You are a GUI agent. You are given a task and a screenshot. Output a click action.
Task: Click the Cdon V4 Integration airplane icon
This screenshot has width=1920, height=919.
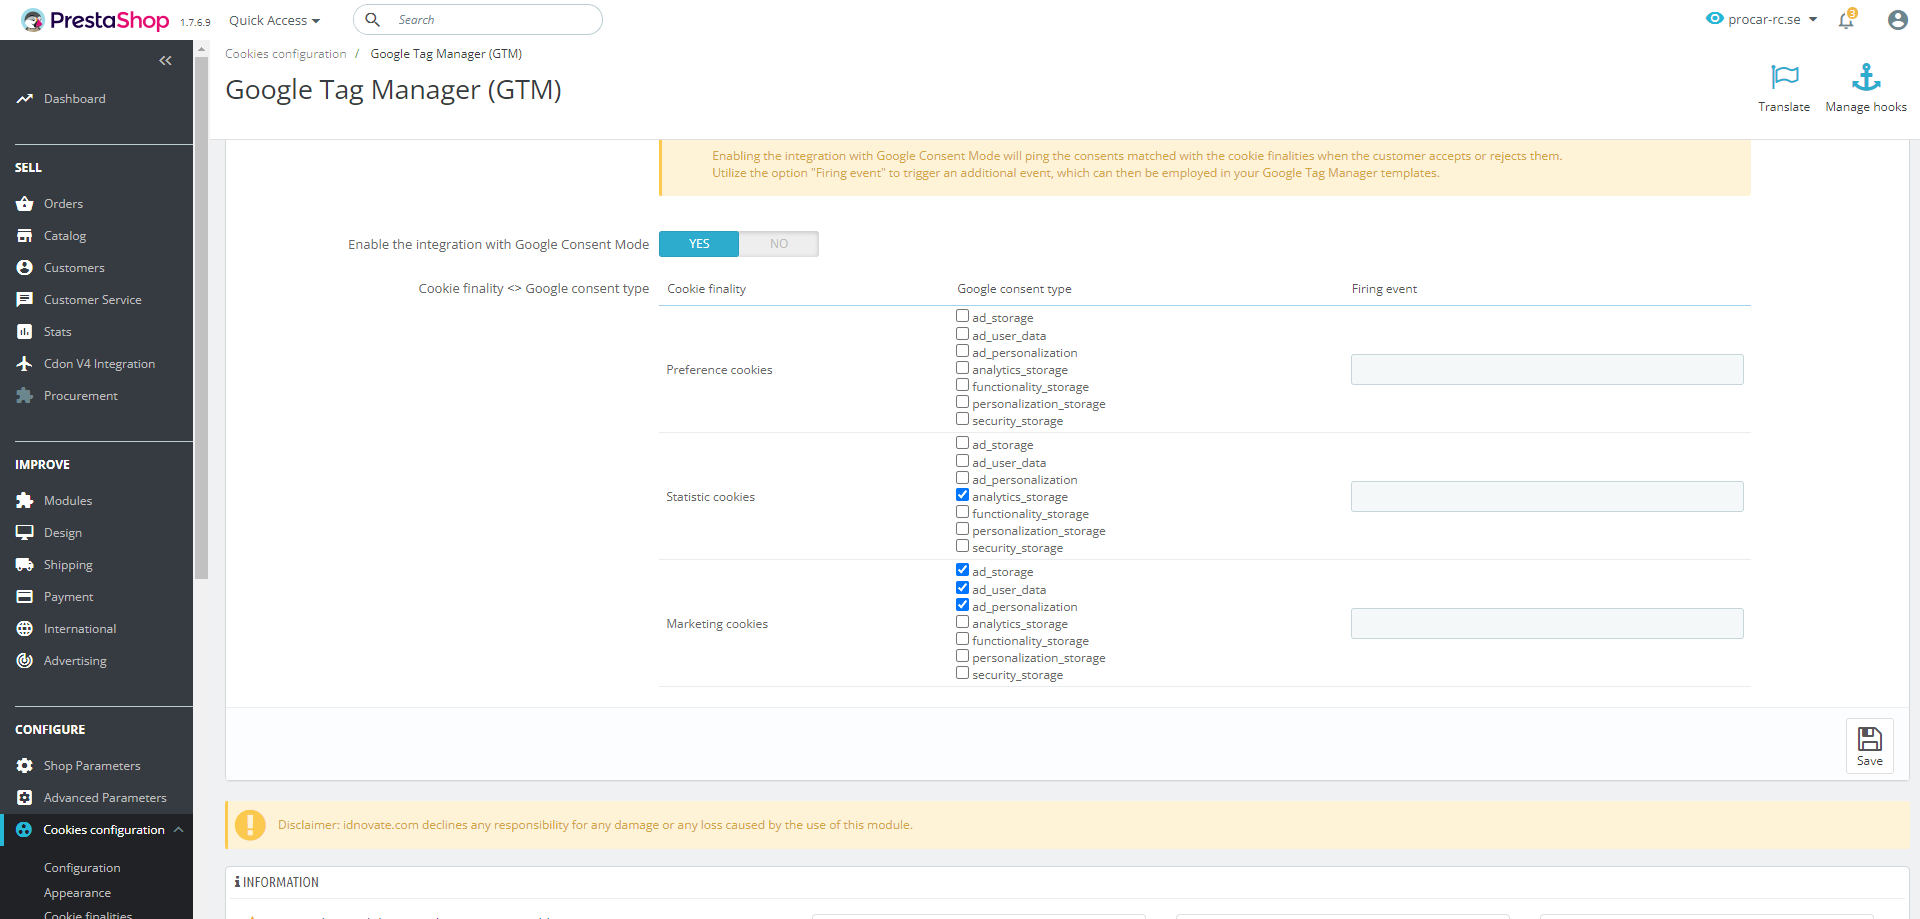pos(25,364)
